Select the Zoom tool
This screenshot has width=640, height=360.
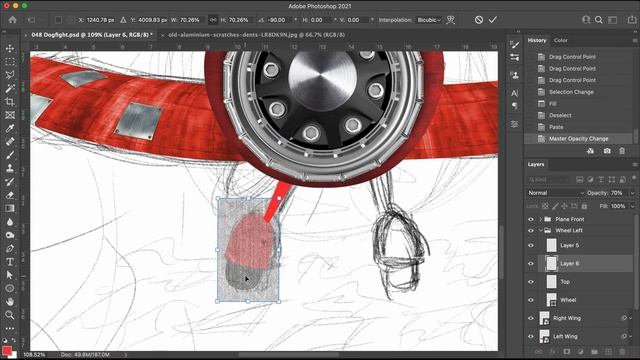(x=10, y=315)
